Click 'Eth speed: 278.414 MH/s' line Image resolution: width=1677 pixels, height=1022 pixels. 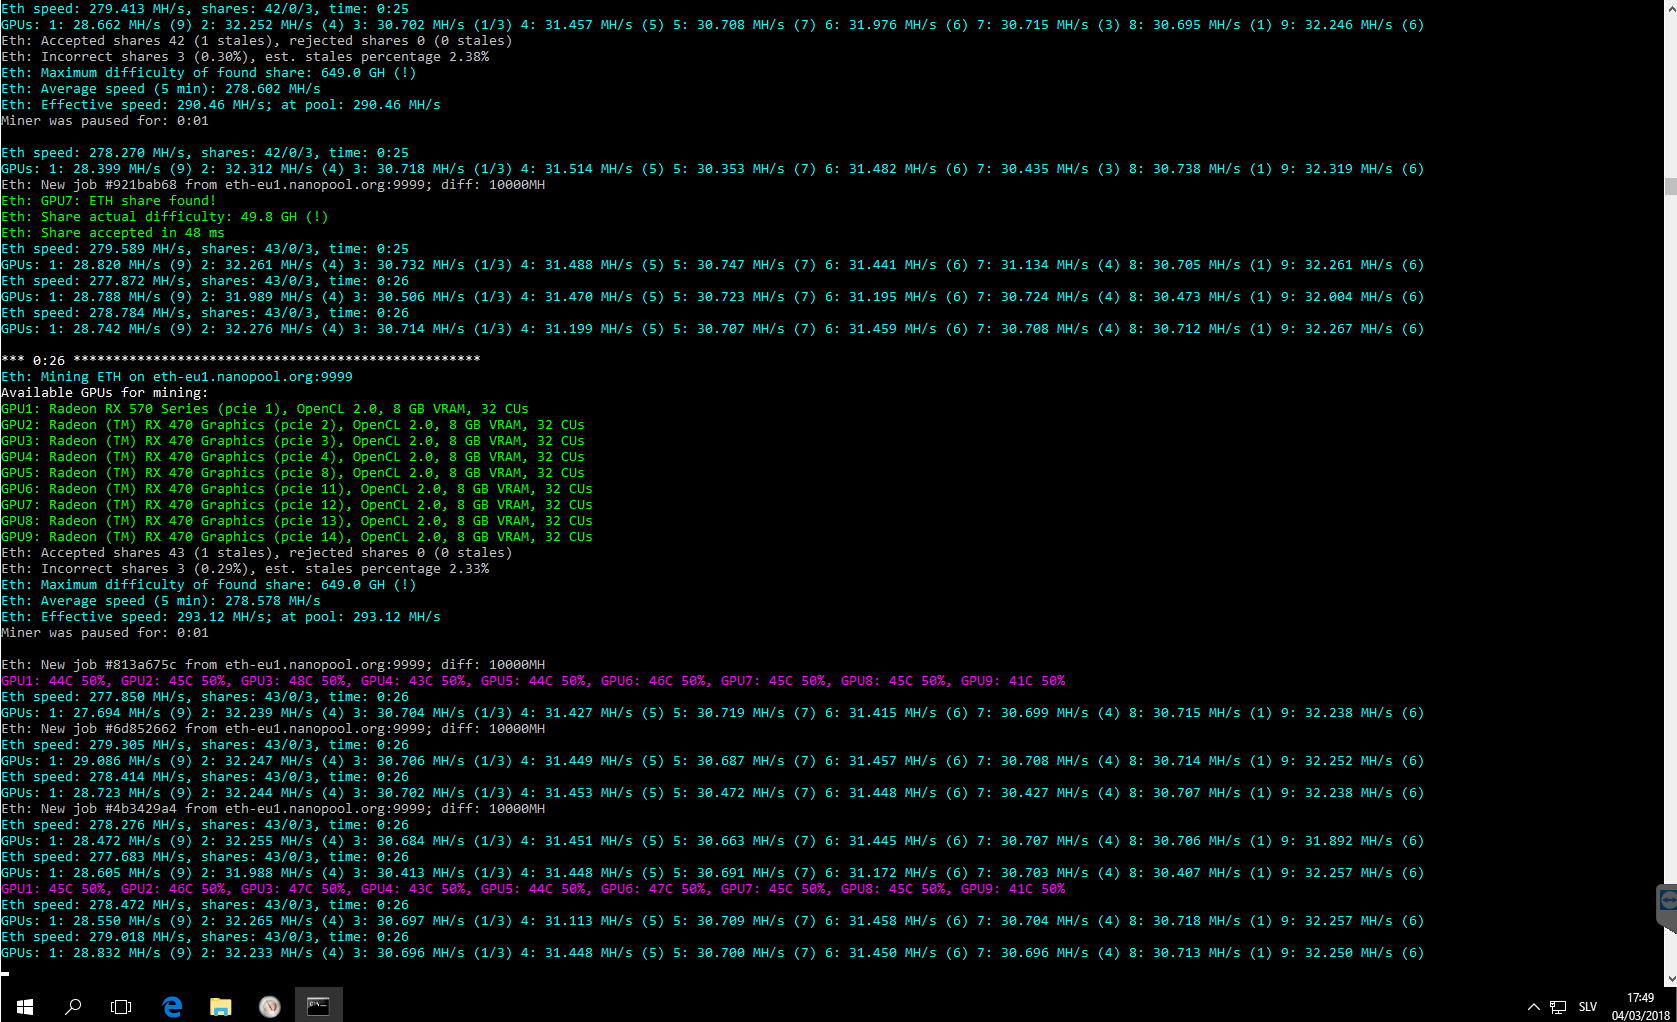(x=205, y=777)
